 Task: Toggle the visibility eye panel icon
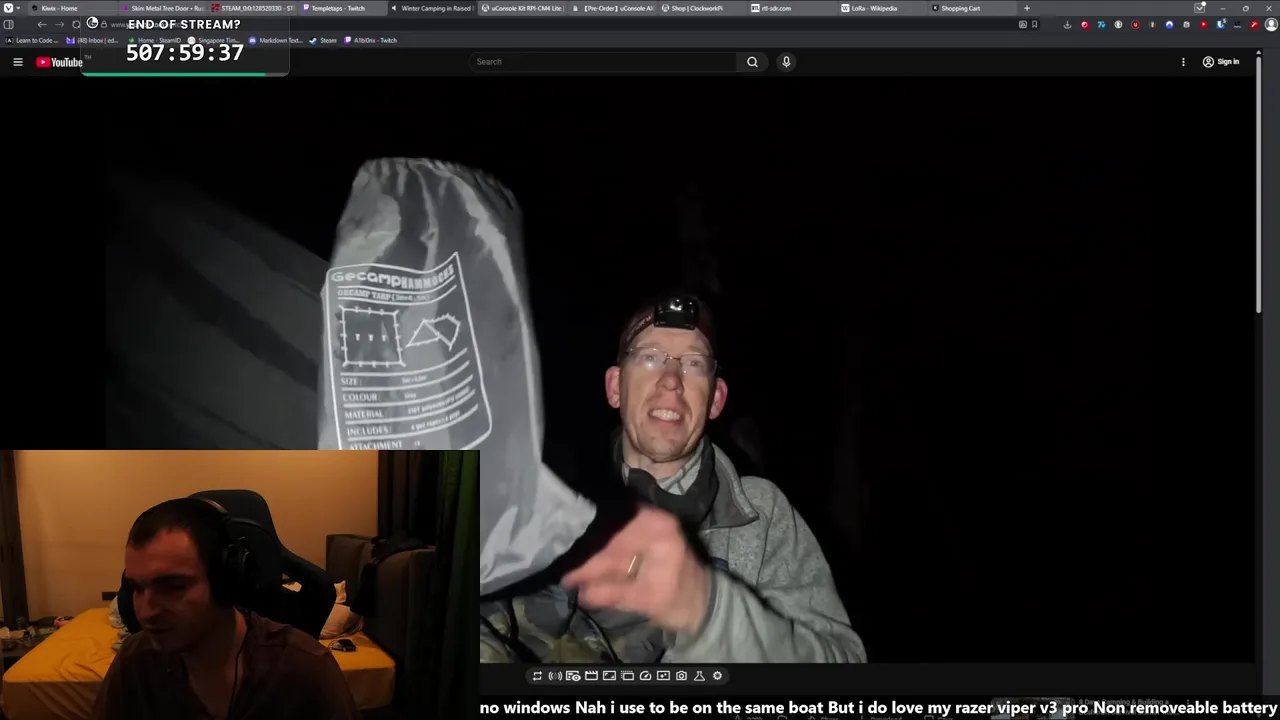click(573, 676)
